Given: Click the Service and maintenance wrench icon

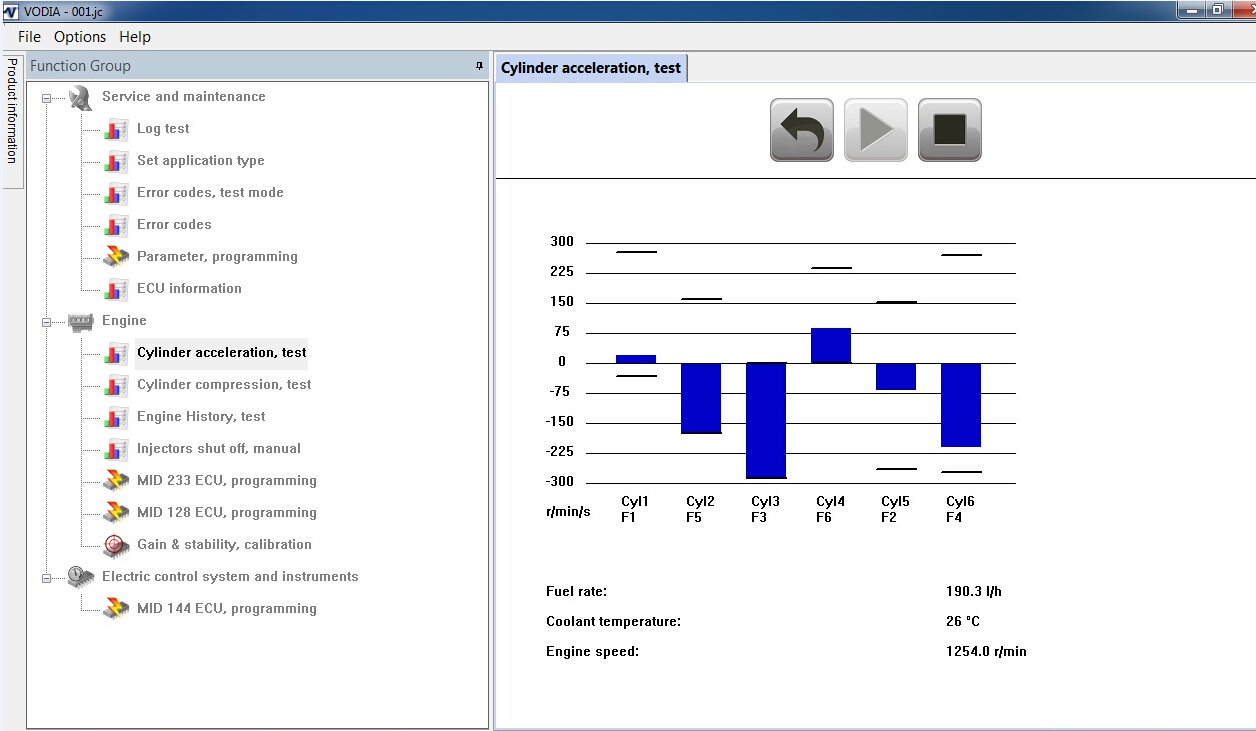Looking at the screenshot, I should pos(80,97).
